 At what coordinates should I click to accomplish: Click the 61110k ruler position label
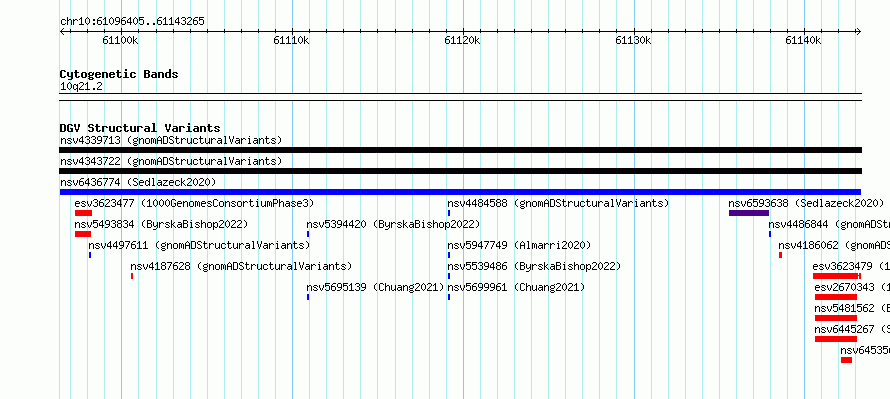291,40
